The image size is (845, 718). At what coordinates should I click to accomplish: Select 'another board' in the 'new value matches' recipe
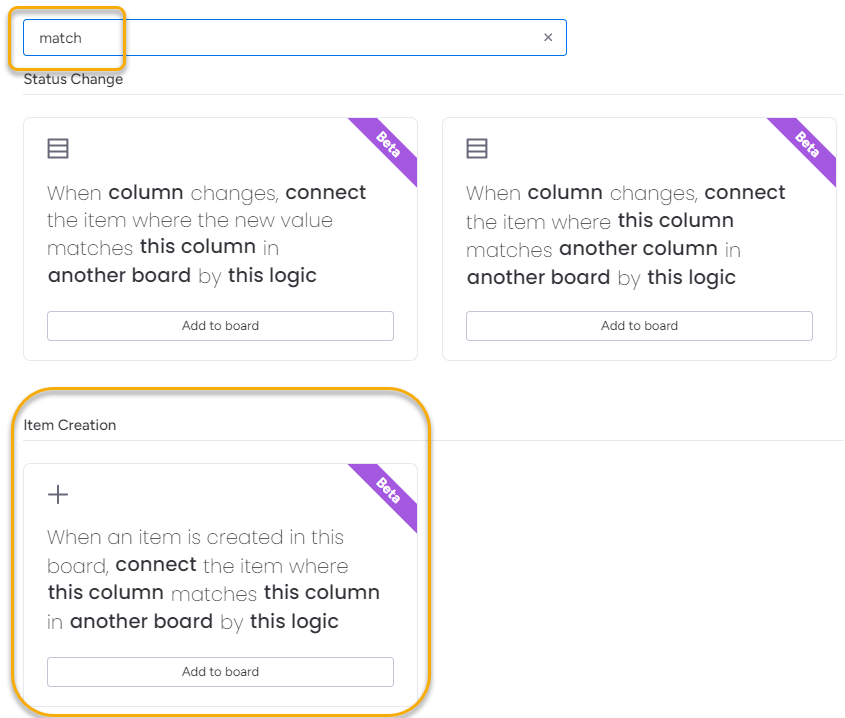pos(119,276)
